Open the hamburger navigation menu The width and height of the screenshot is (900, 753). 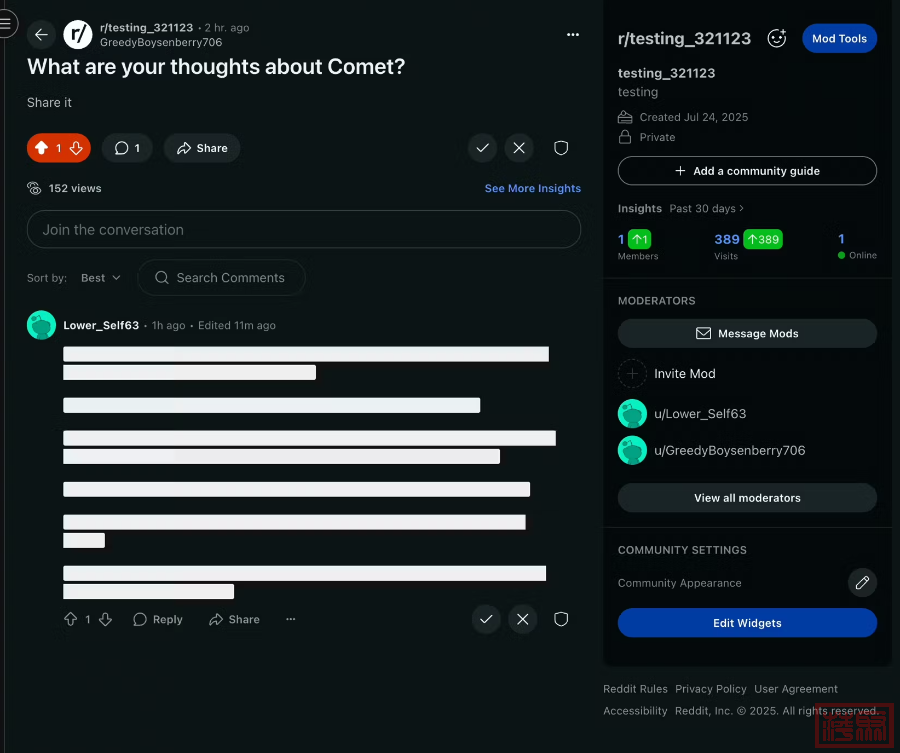(x=8, y=23)
